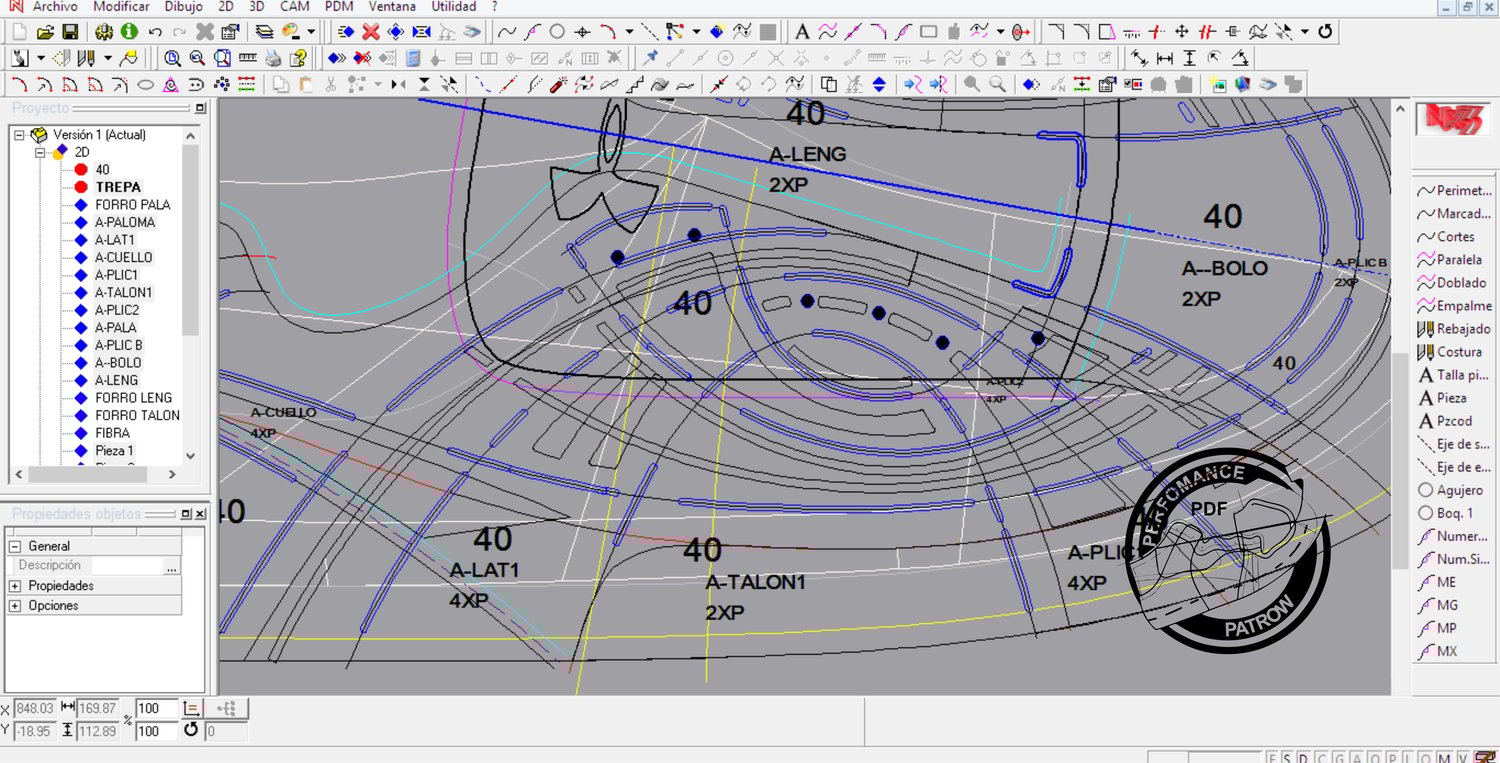This screenshot has width=1500, height=763.
Task: Click the Undo arrow icon
Action: click(155, 32)
